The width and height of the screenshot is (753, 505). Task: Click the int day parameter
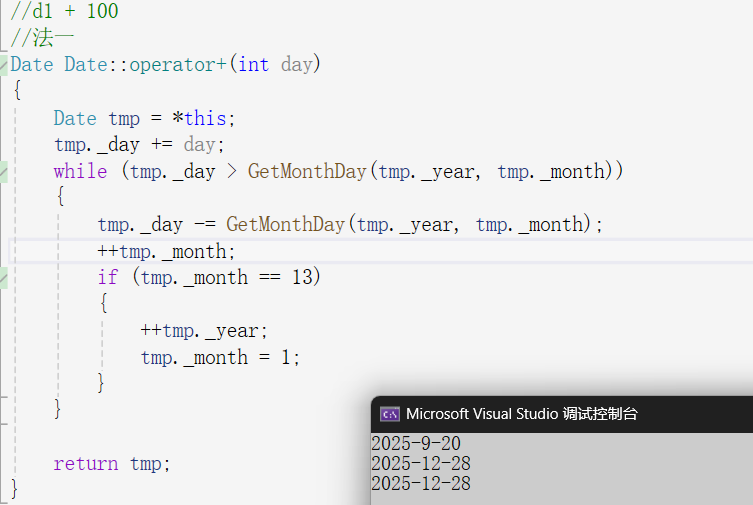pos(276,64)
